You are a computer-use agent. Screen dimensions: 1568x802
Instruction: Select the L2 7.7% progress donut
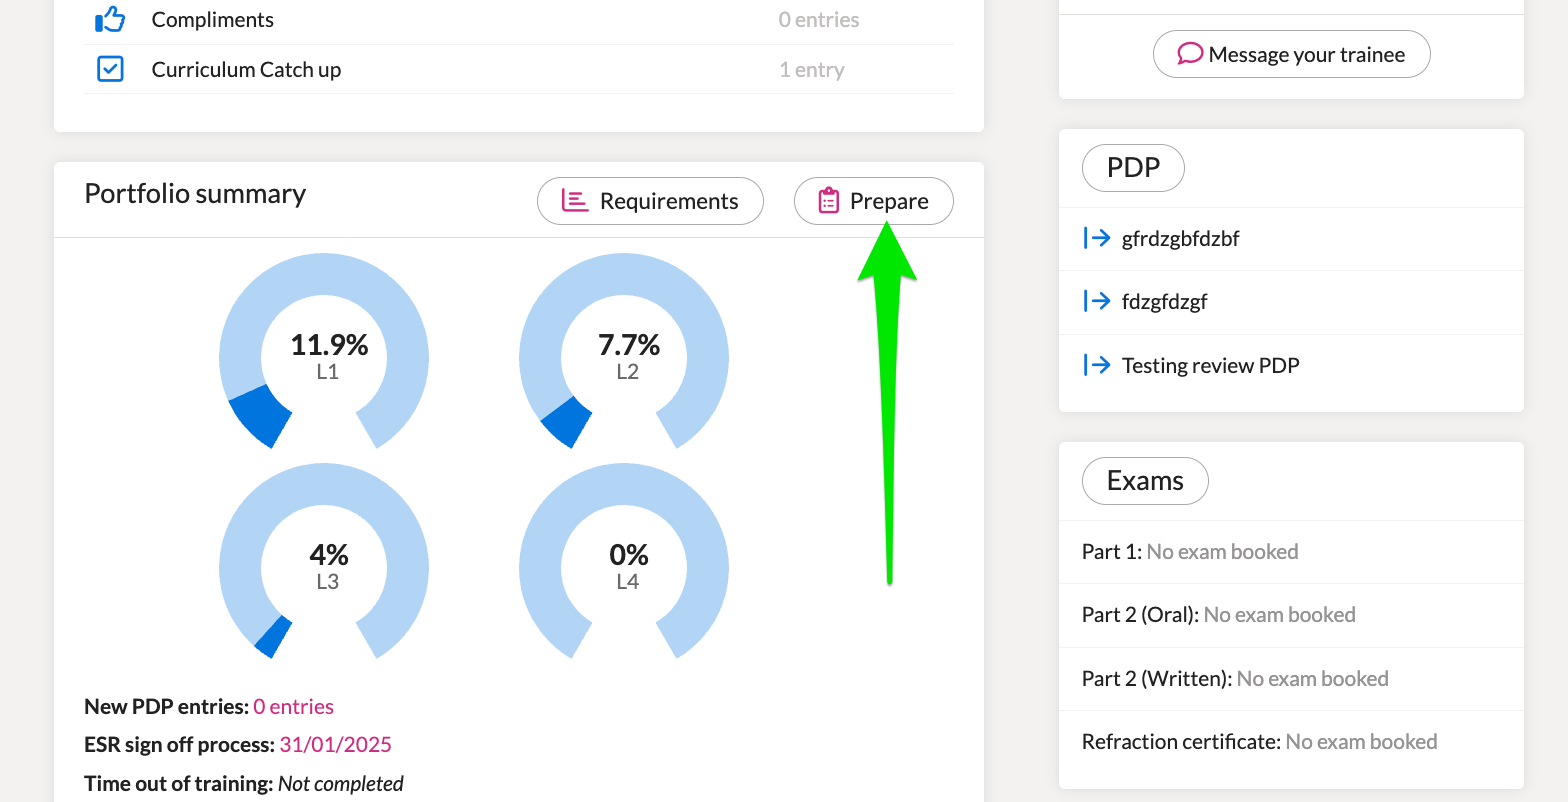coord(624,356)
